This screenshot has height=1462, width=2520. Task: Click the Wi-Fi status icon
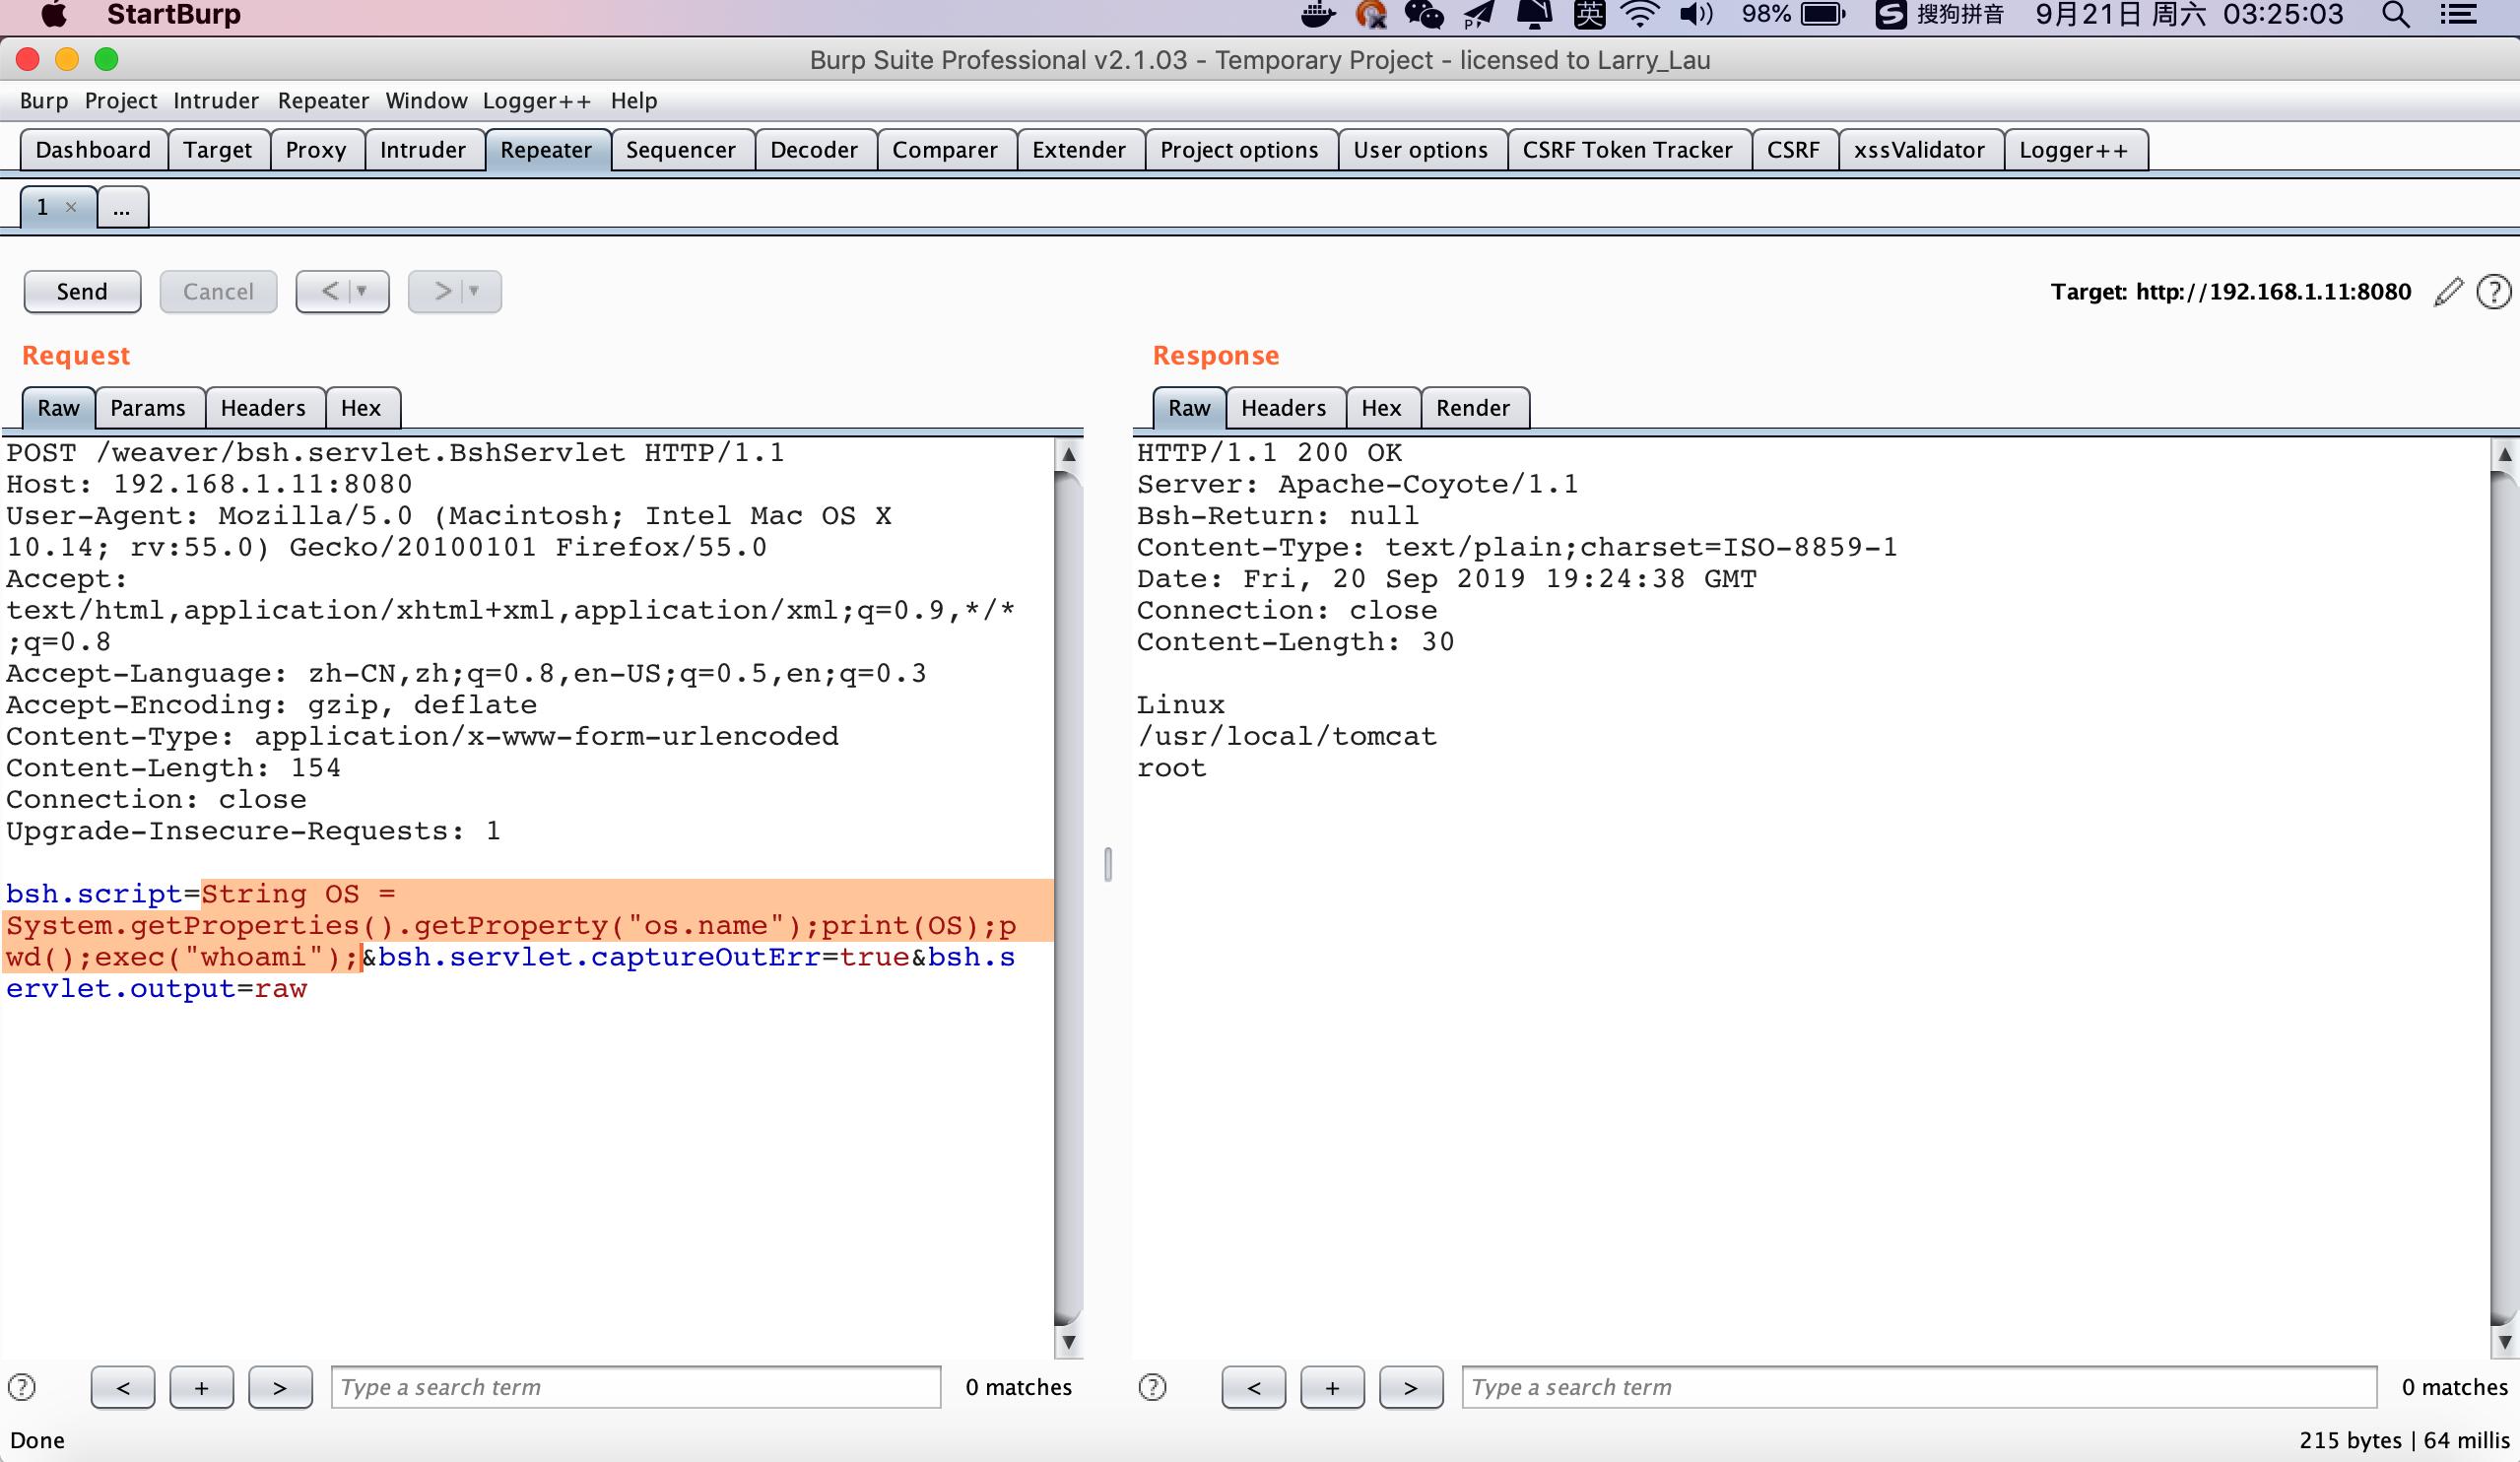1639,15
